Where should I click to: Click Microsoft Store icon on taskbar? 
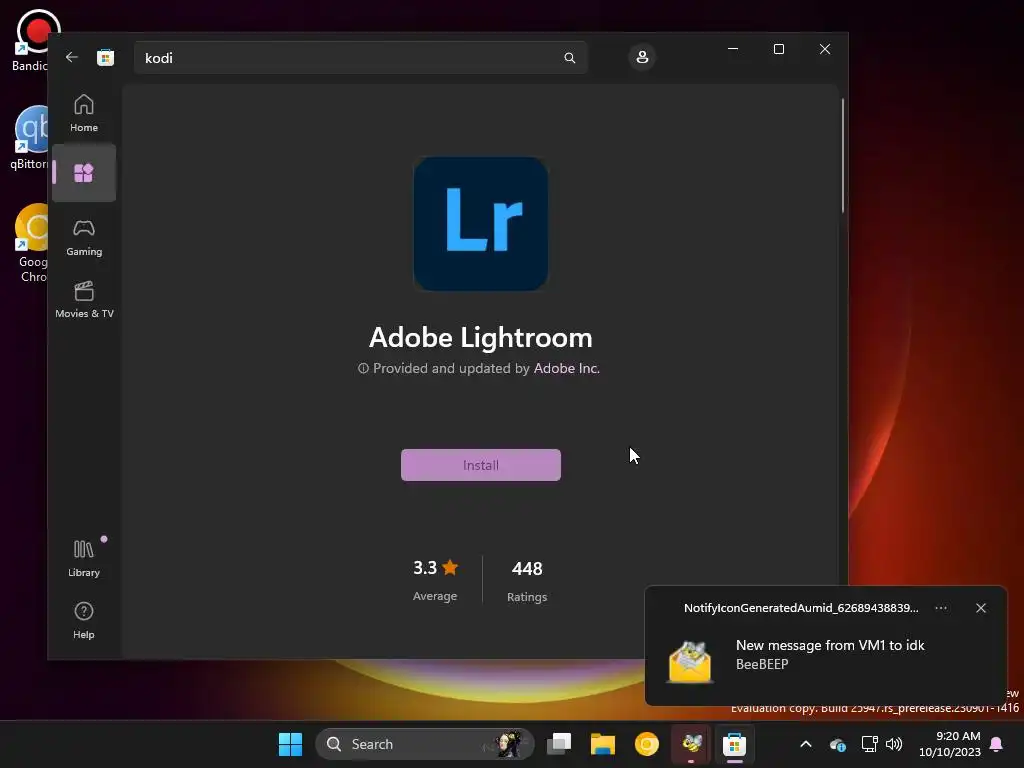(734, 744)
